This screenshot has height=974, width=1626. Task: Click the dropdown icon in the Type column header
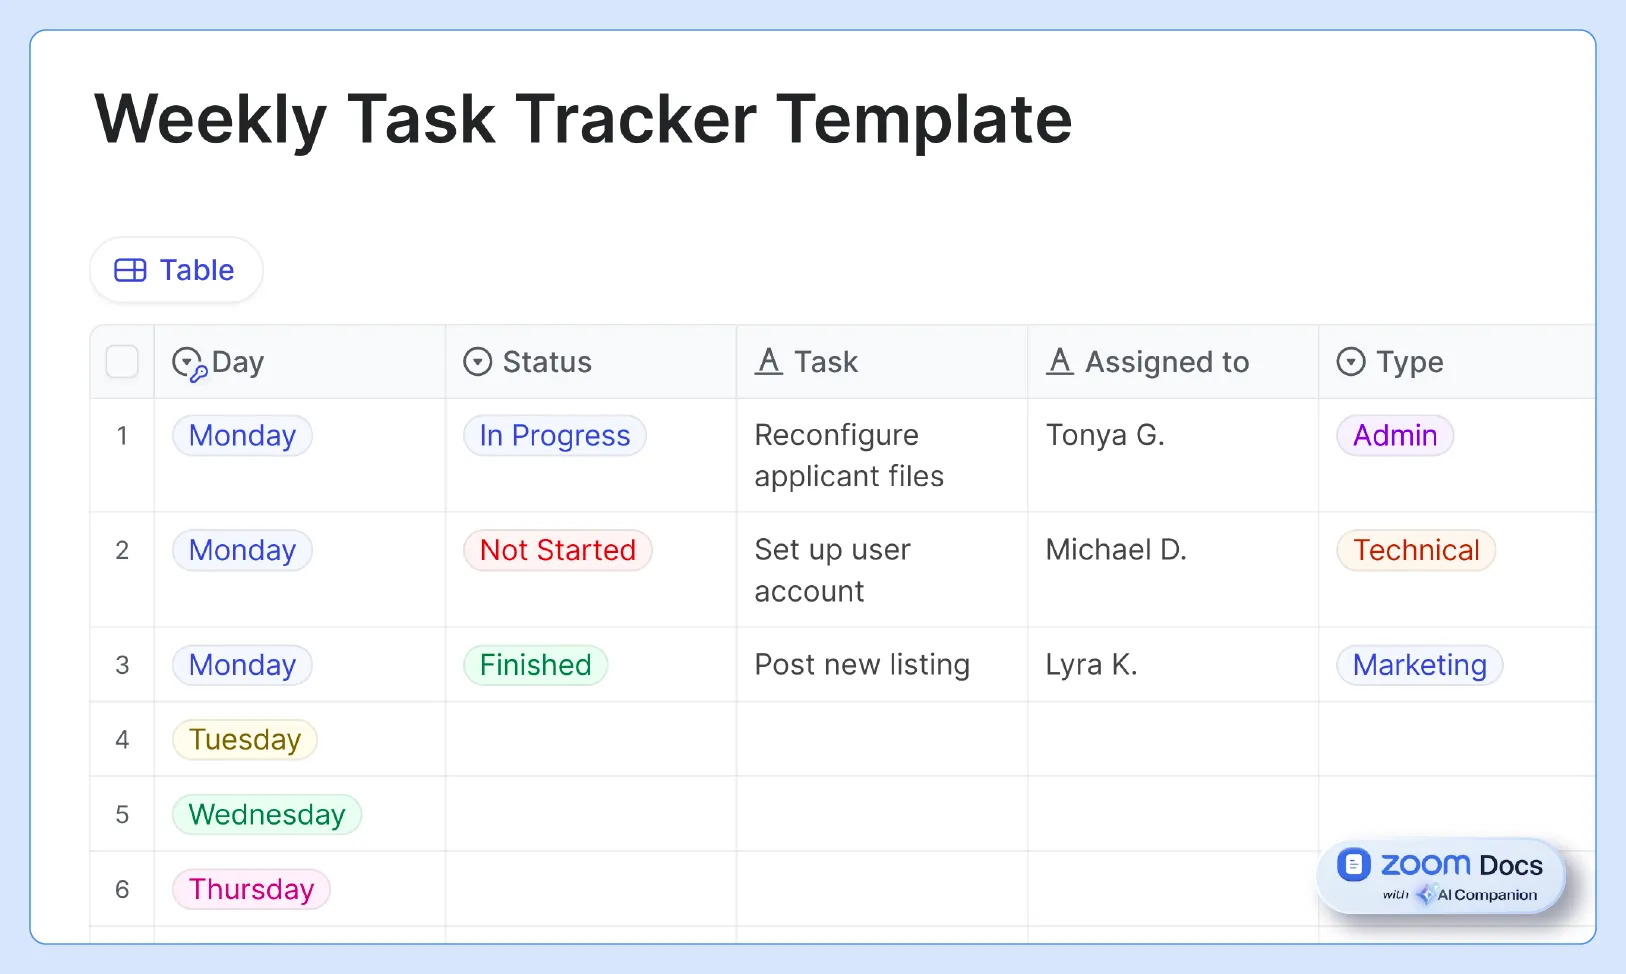[1352, 361]
